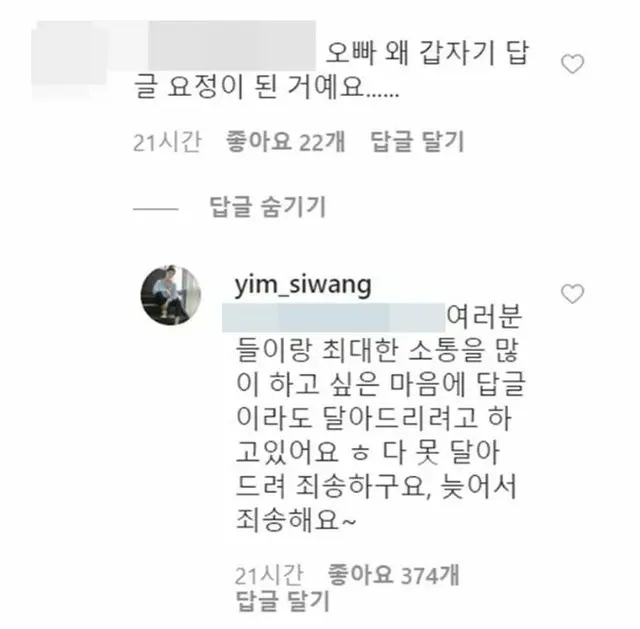Like the top comment using its heart icon

pos(572,64)
